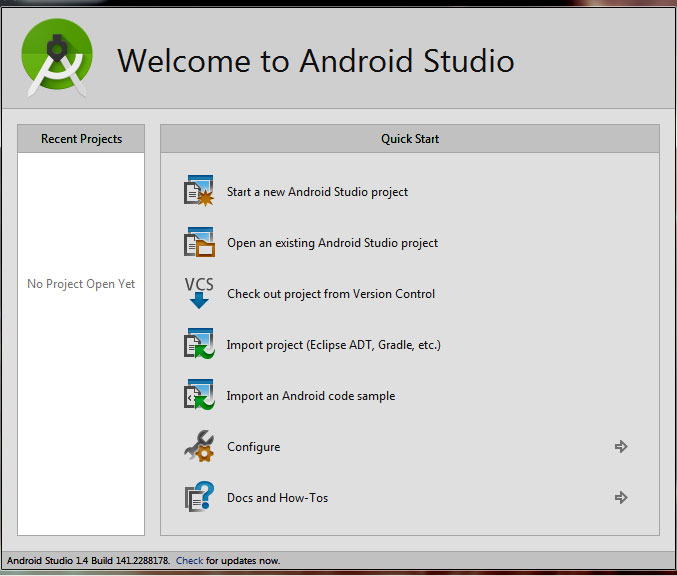677x576 pixels.
Task: Select Import project (Eclipse ADT, Gradle, etc.)
Action: tap(333, 345)
